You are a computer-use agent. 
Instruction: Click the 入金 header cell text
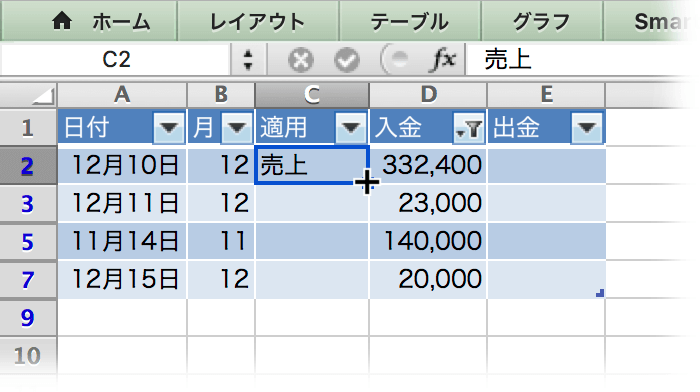pyautogui.click(x=398, y=128)
